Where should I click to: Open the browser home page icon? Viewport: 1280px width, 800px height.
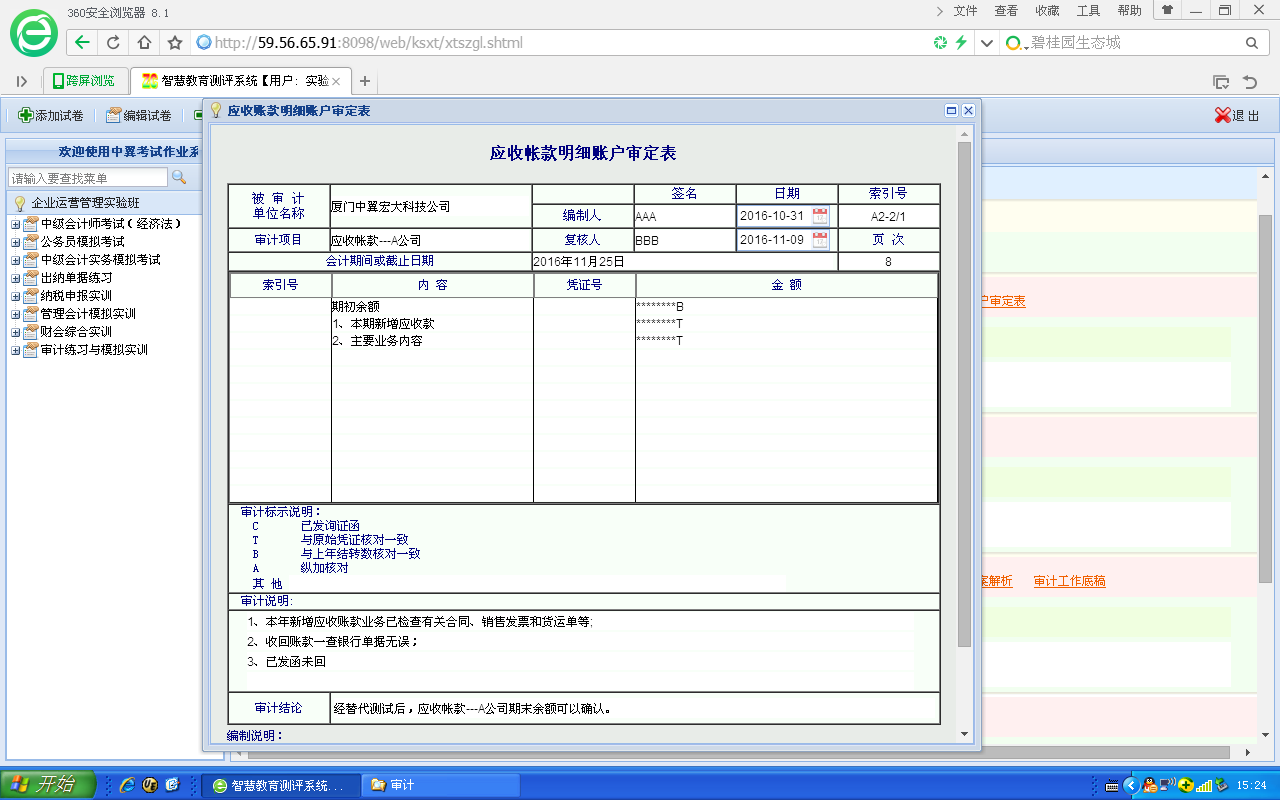coord(144,43)
